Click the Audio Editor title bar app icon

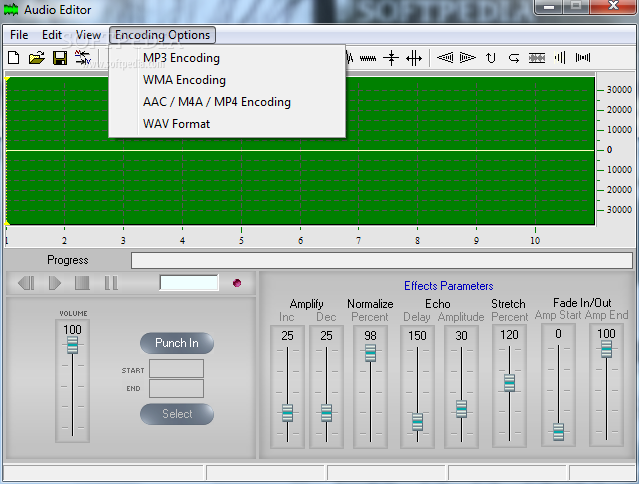11,9
